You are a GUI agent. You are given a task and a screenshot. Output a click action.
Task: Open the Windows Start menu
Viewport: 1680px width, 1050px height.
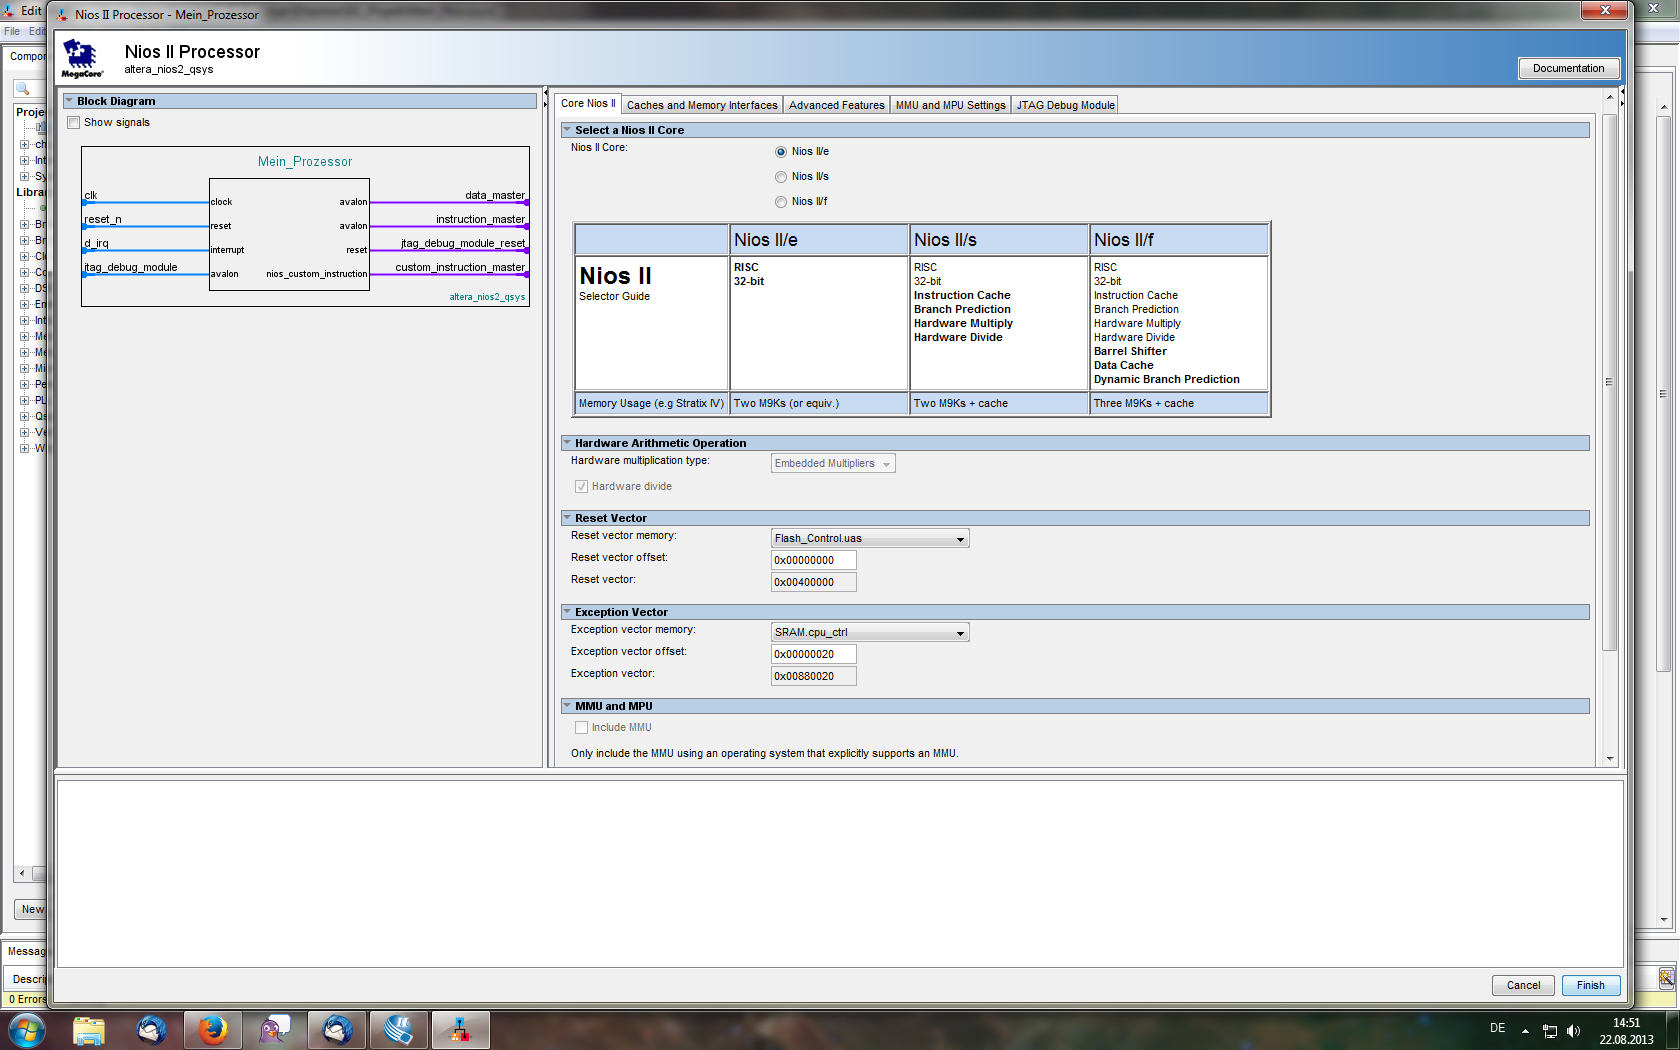pyautogui.click(x=27, y=1030)
